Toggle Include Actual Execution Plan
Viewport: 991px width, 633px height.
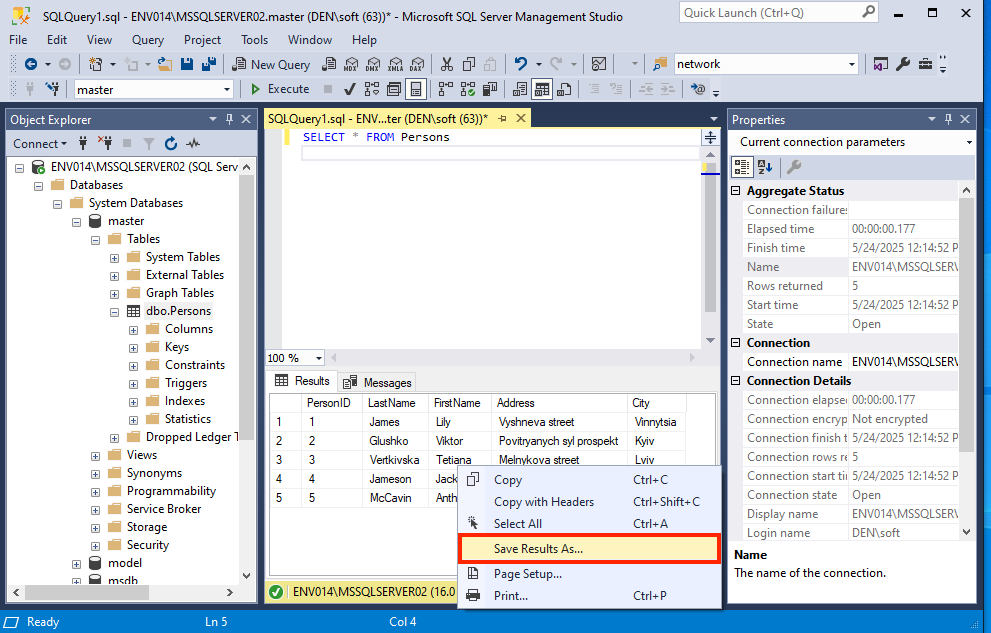(x=446, y=89)
